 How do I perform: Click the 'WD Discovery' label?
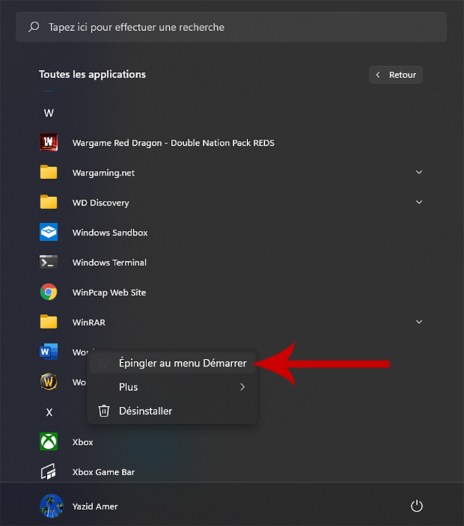pyautogui.click(x=101, y=203)
